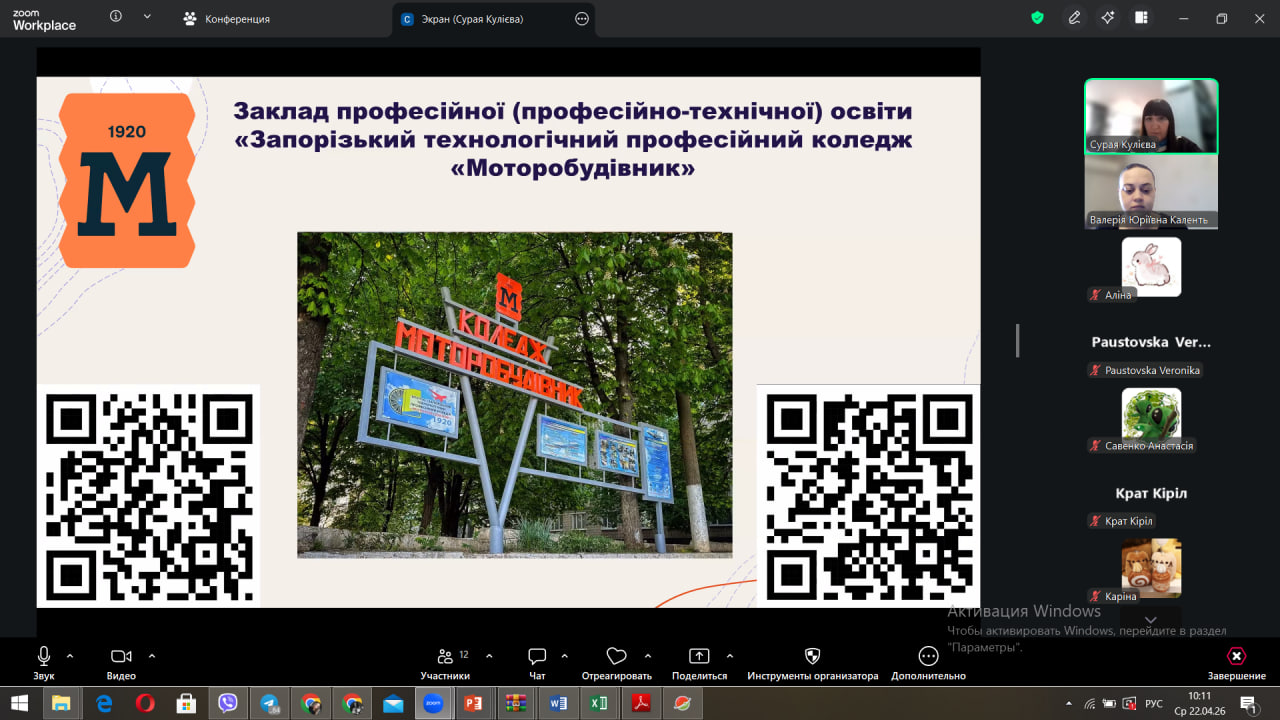1280x720 pixels.
Task: Open the Чат chat panel
Action: click(x=537, y=657)
